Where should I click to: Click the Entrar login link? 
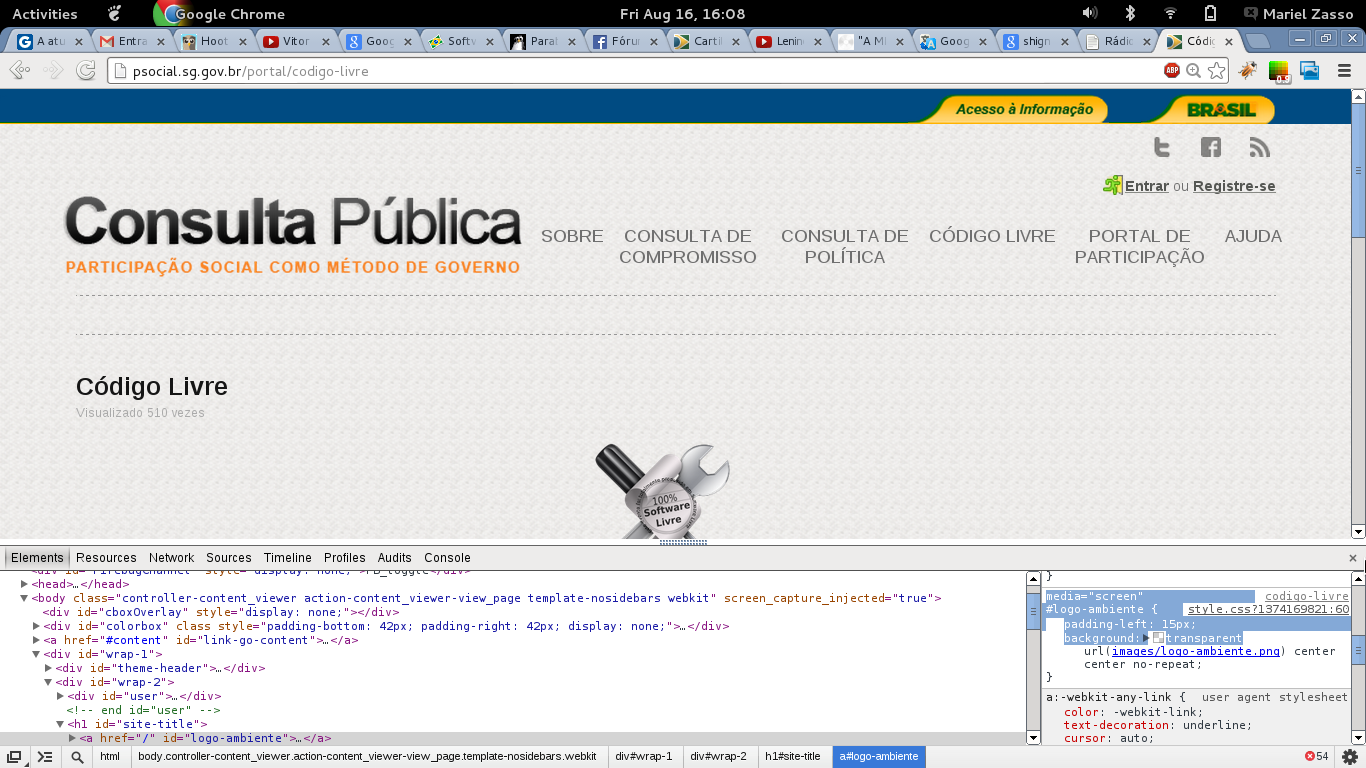click(x=1147, y=186)
